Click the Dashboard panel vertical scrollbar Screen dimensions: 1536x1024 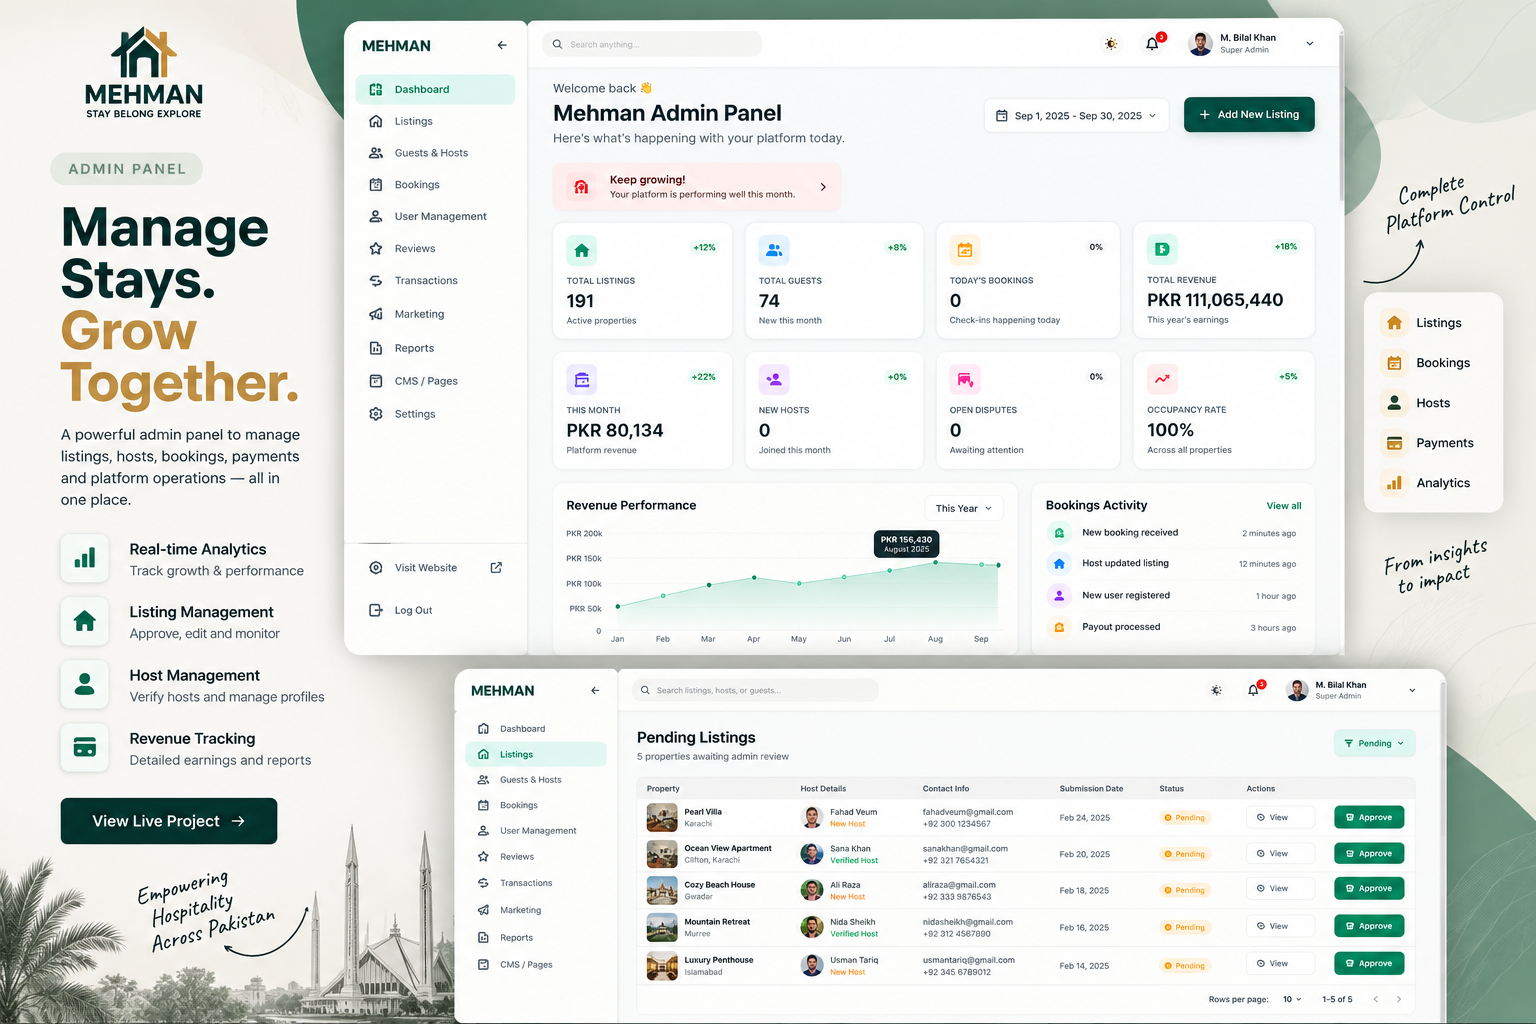[1341, 115]
